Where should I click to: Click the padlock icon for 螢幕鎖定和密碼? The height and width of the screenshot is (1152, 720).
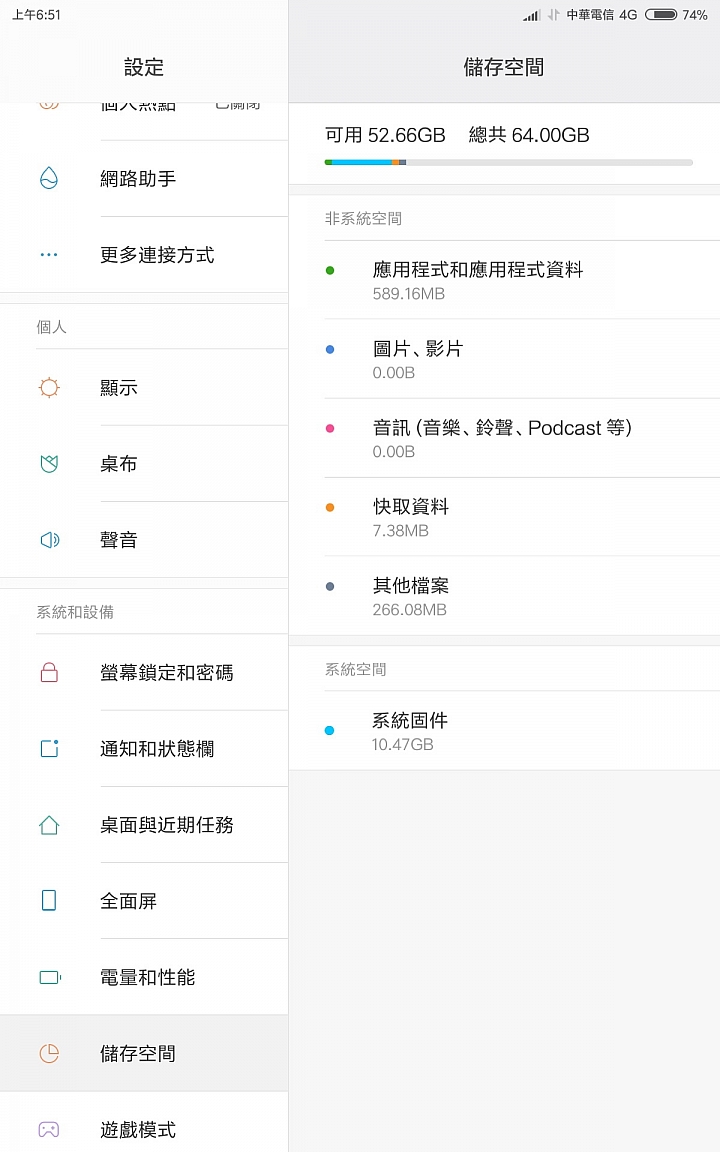(49, 673)
